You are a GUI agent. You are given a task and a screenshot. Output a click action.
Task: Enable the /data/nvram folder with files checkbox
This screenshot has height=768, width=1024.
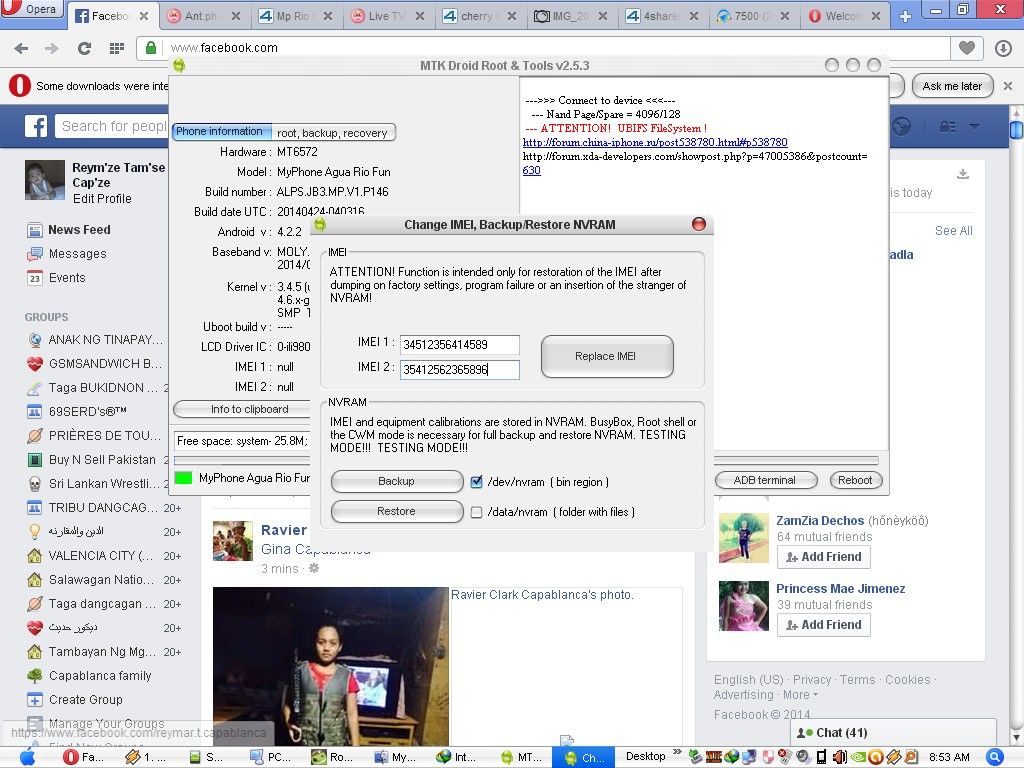[x=477, y=512]
